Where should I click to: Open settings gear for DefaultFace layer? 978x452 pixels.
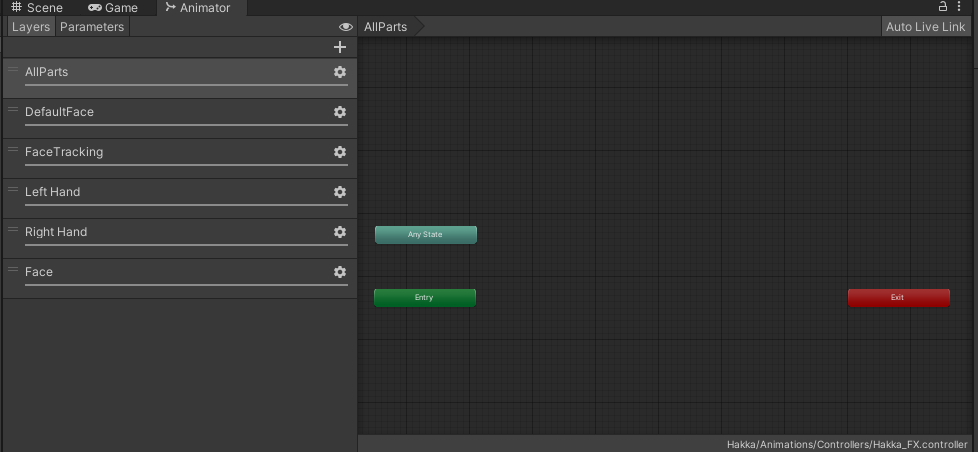[339, 112]
